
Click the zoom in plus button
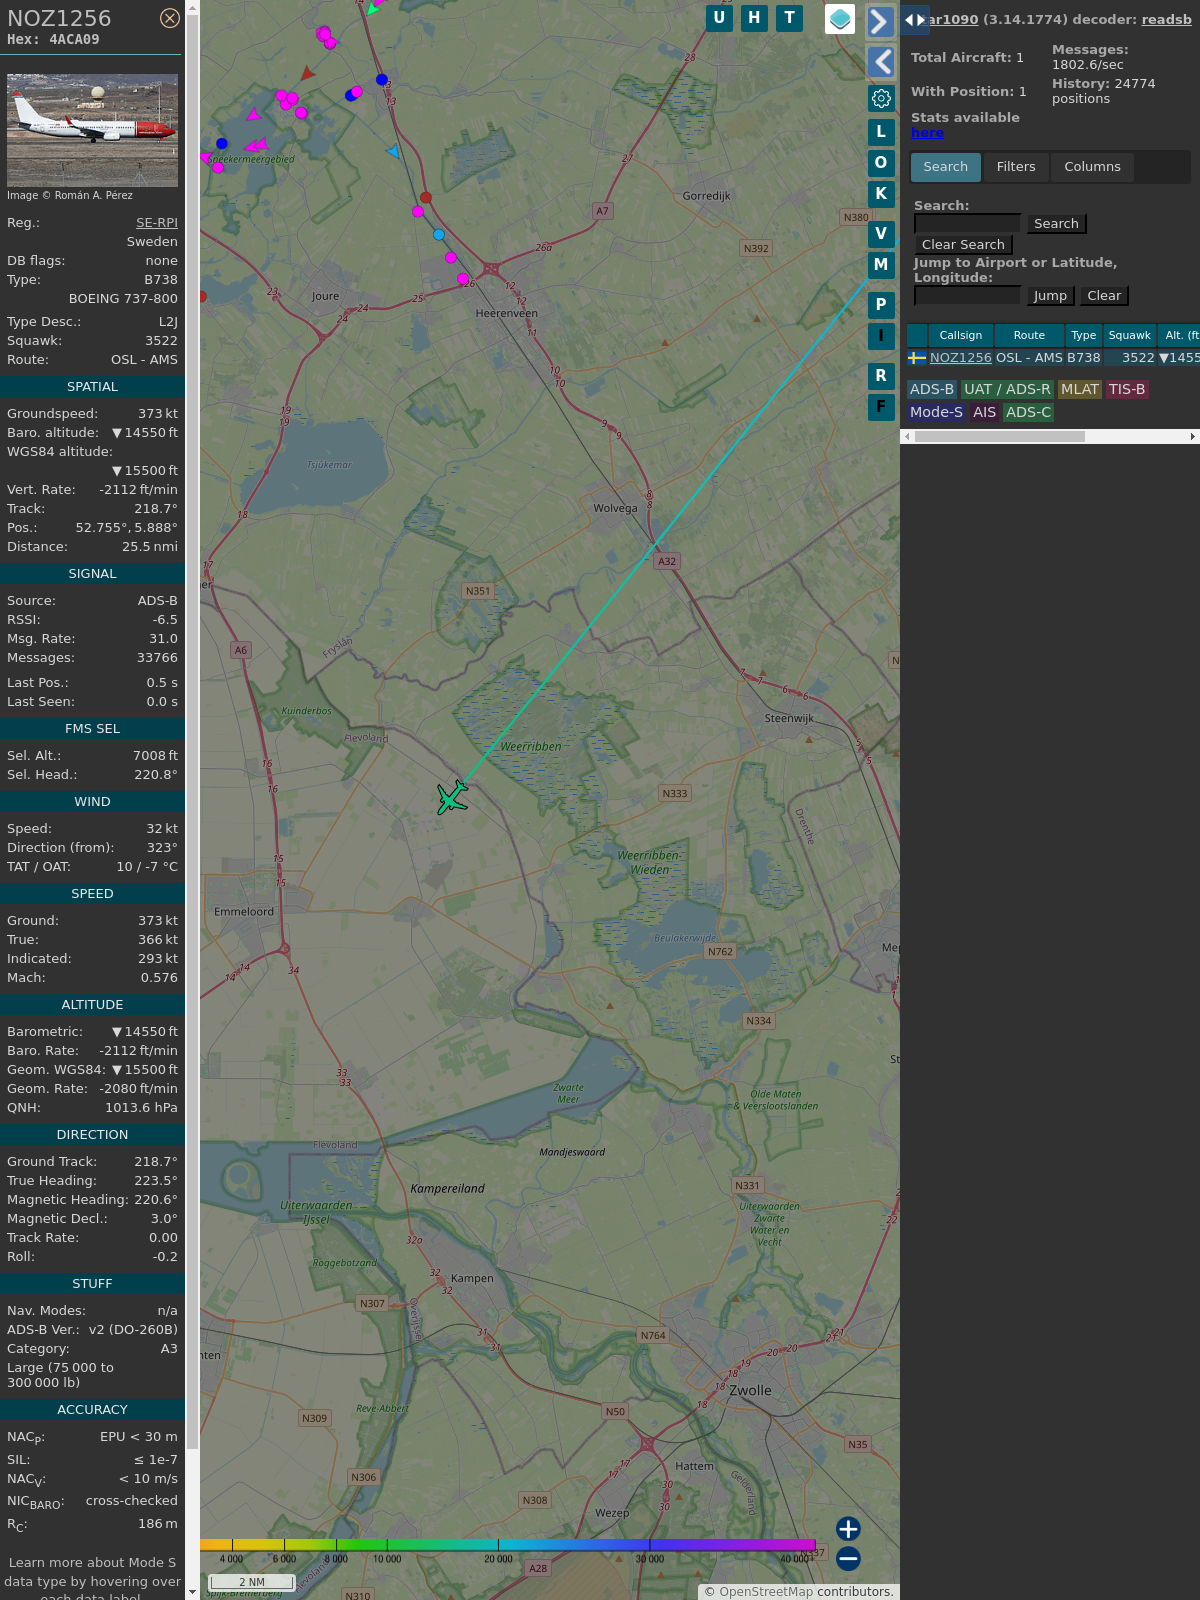tap(848, 1528)
